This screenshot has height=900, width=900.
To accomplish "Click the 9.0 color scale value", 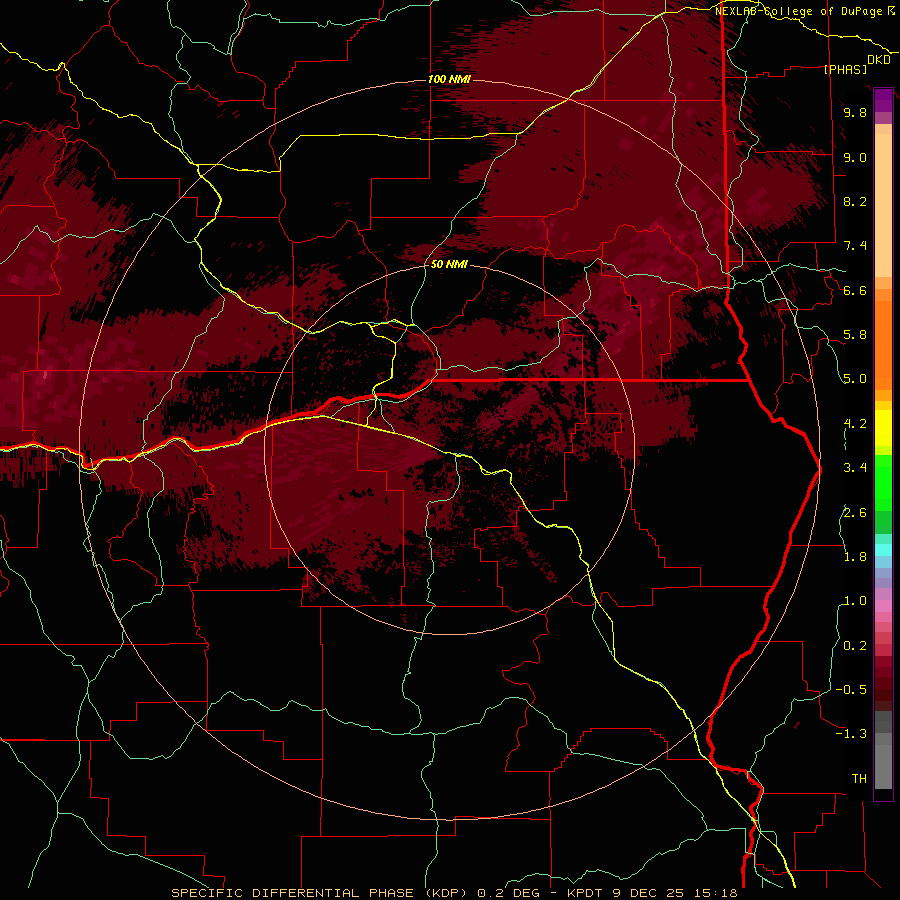I will (855, 157).
